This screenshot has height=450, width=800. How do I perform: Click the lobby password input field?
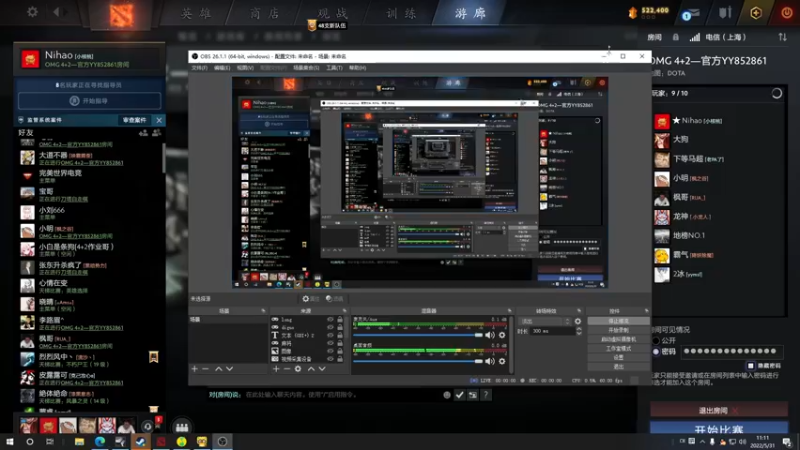click(731, 351)
